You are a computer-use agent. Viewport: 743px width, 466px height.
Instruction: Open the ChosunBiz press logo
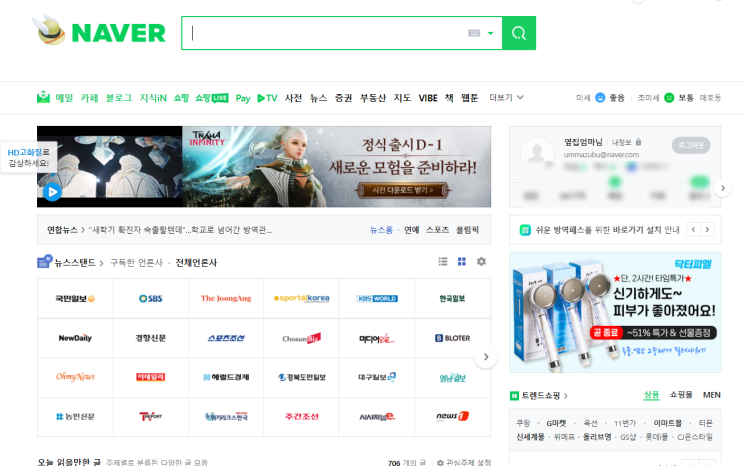(x=301, y=338)
